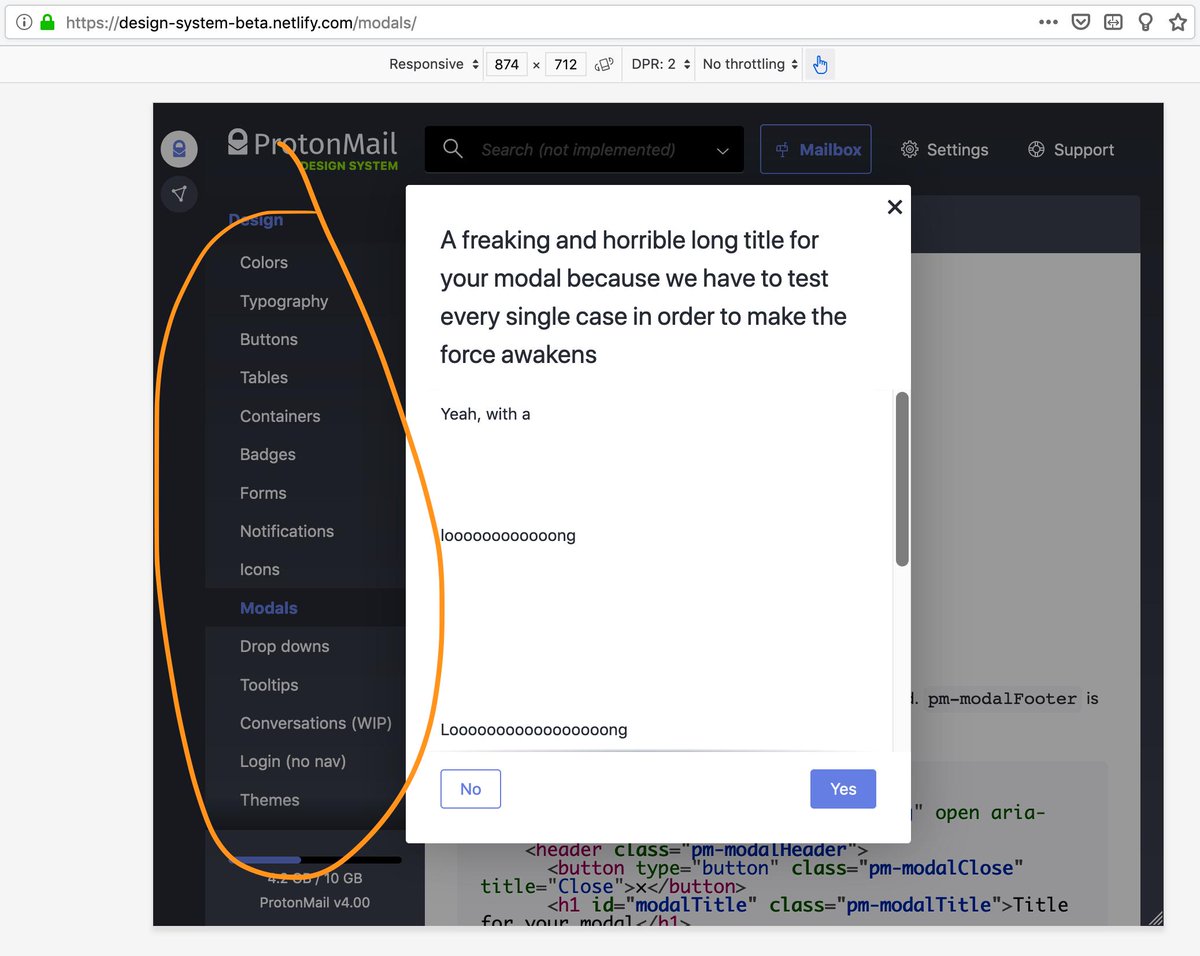Open Settings in the top navigation
This screenshot has width=1200, height=956.
coord(944,150)
